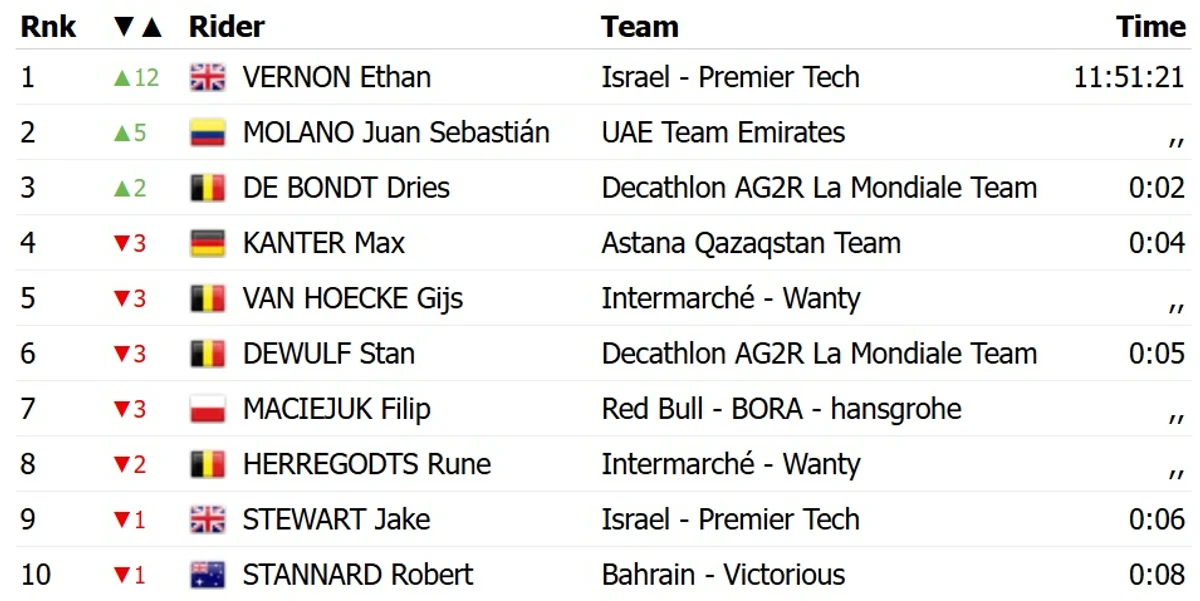
Task: Visit the Astana Qazaqstan Team page
Action: coord(751,243)
